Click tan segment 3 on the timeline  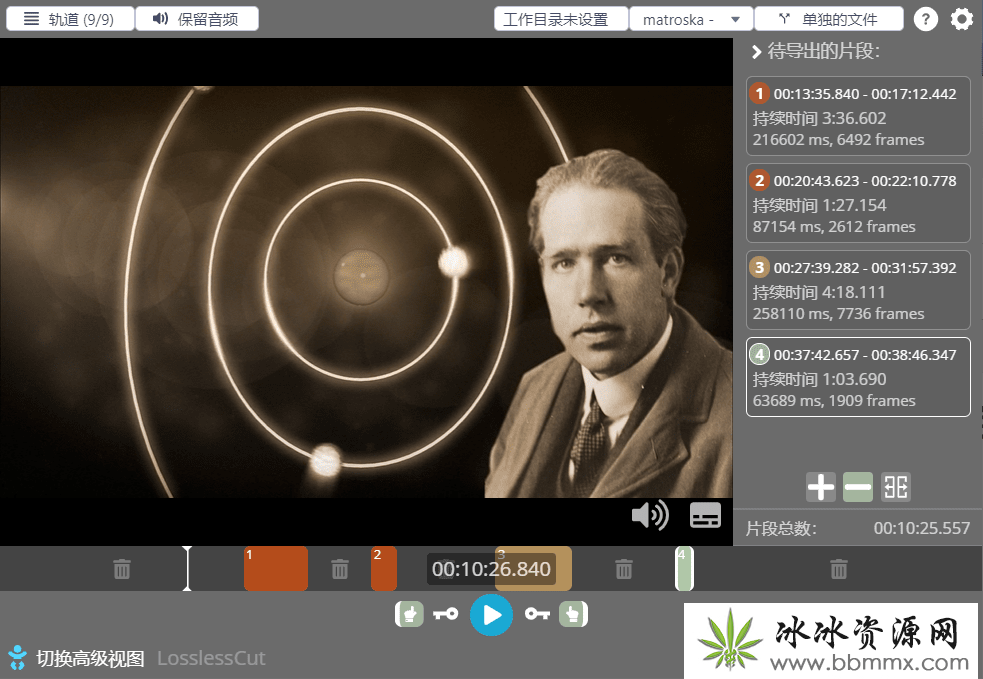pyautogui.click(x=534, y=569)
